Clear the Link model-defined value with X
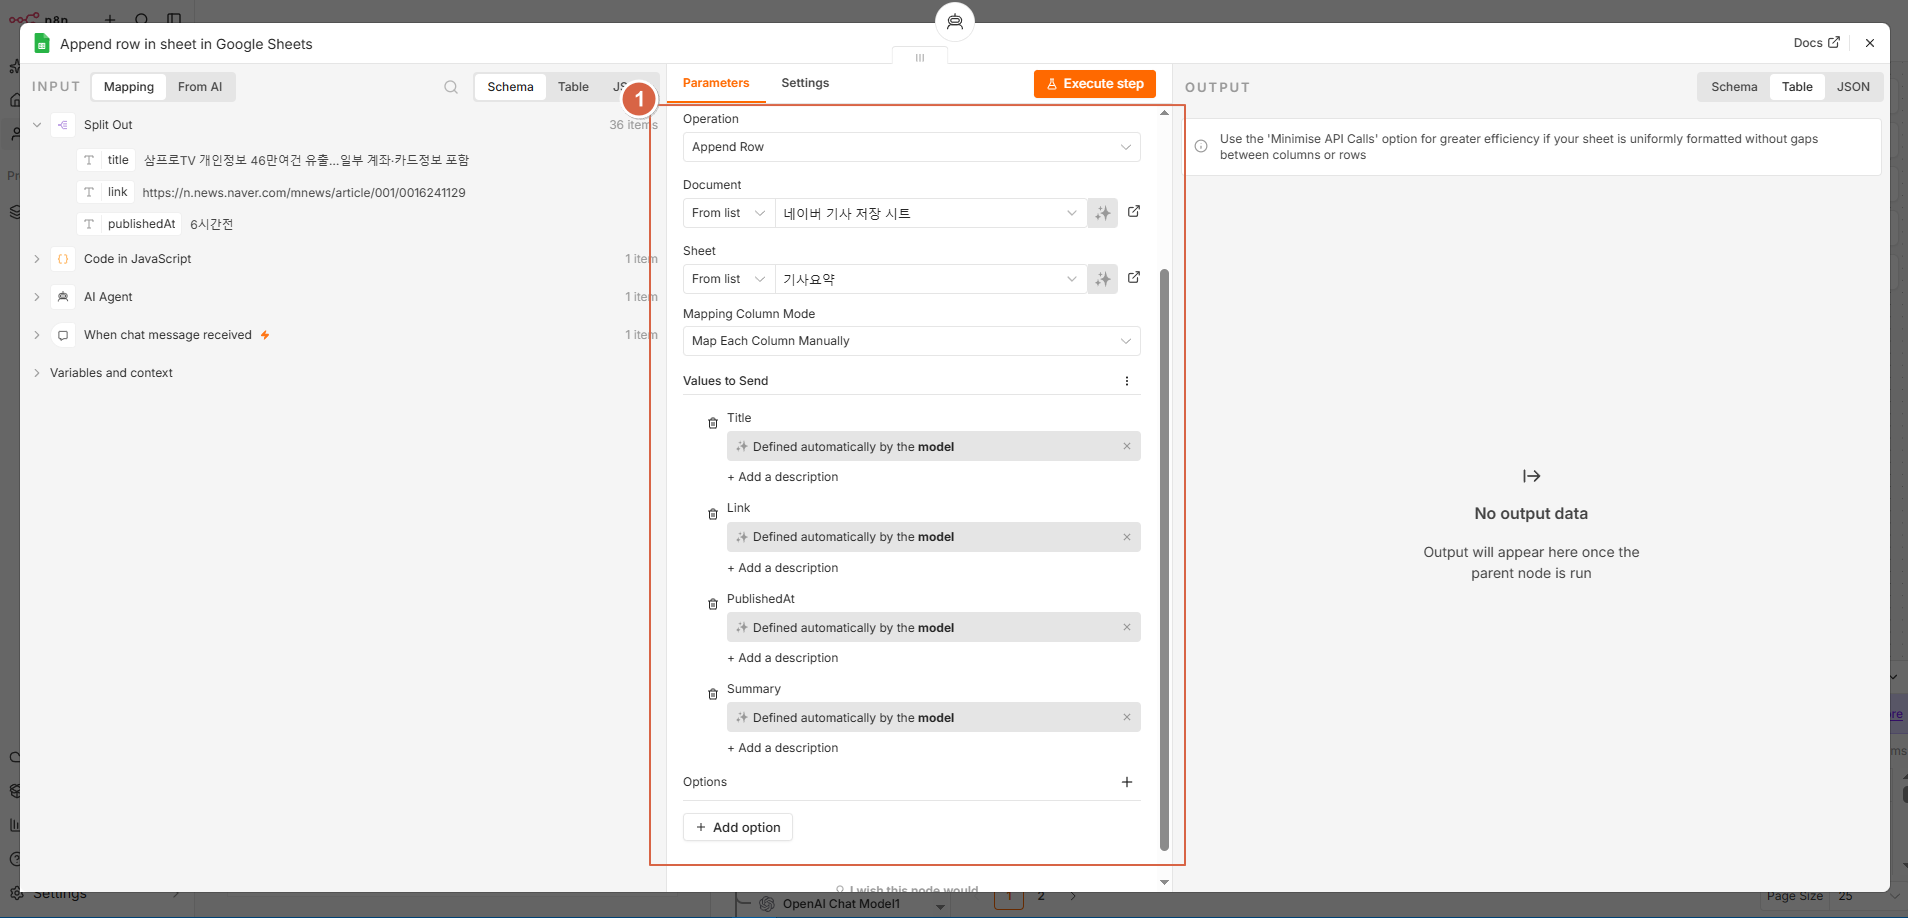Screen dimensions: 1908x918 pos(1127,537)
